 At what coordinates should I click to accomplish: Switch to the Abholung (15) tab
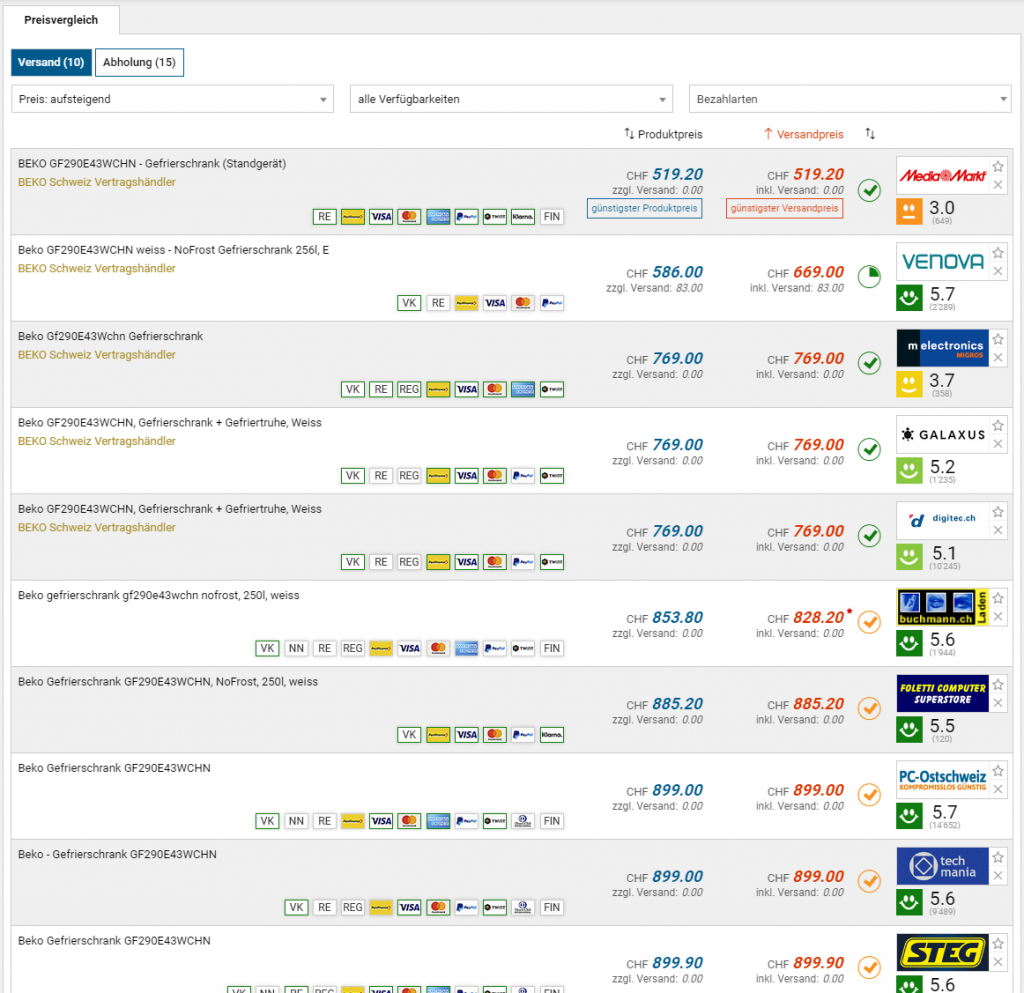click(x=139, y=63)
